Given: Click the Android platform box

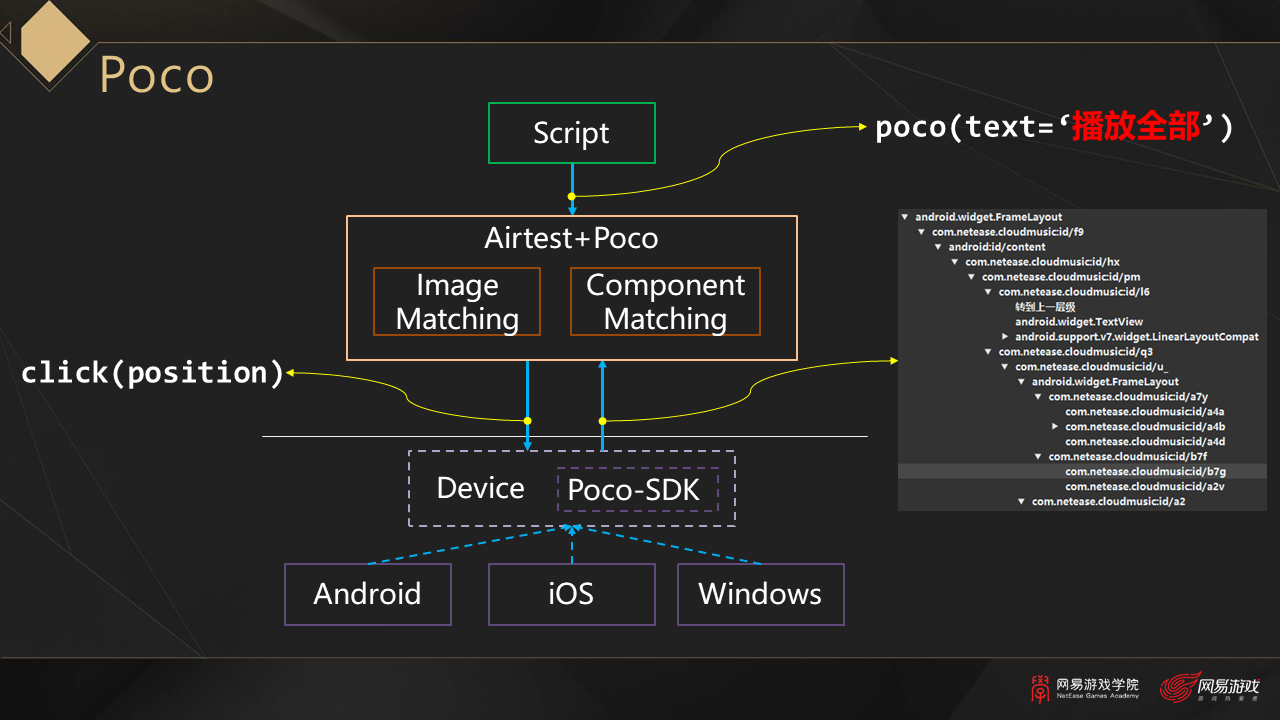Looking at the screenshot, I should pyautogui.click(x=367, y=594).
